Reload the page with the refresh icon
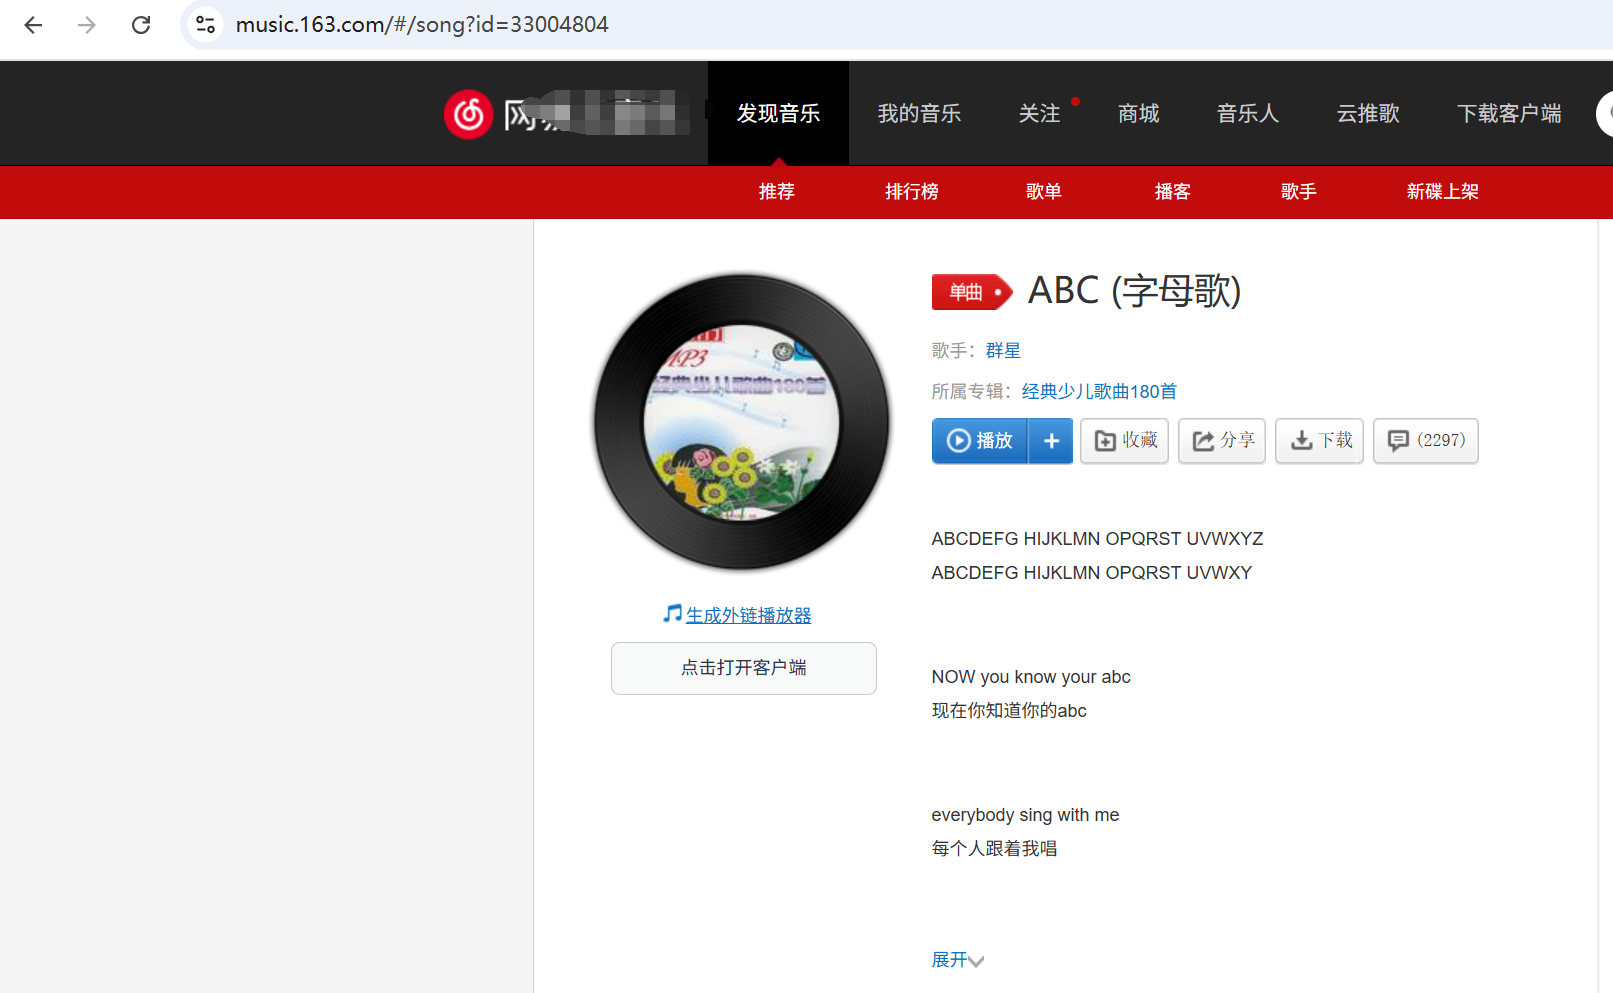 pyautogui.click(x=141, y=25)
